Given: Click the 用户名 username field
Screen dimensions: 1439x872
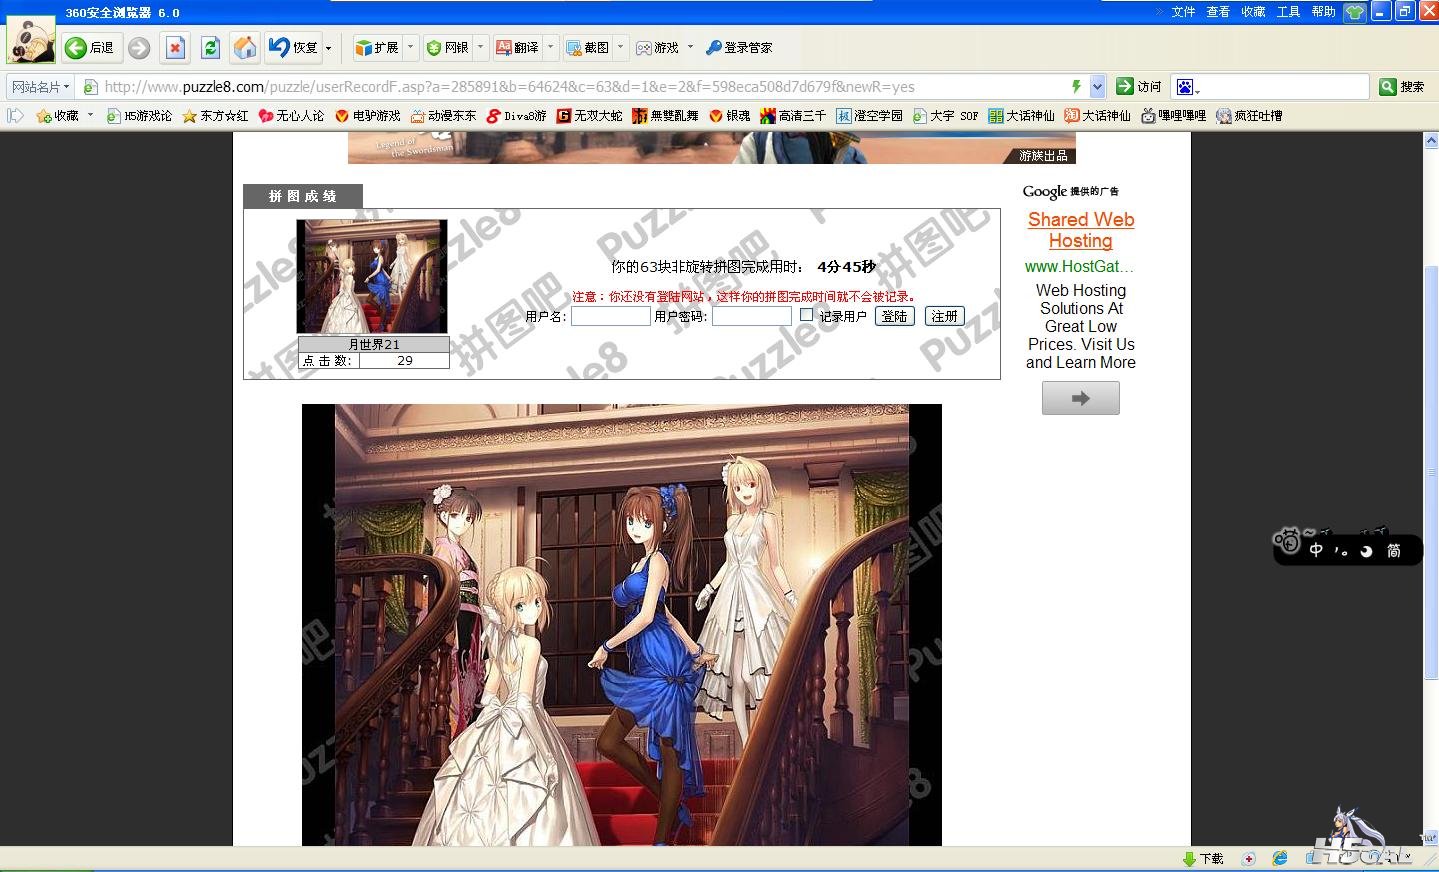Looking at the screenshot, I should pyautogui.click(x=611, y=316).
